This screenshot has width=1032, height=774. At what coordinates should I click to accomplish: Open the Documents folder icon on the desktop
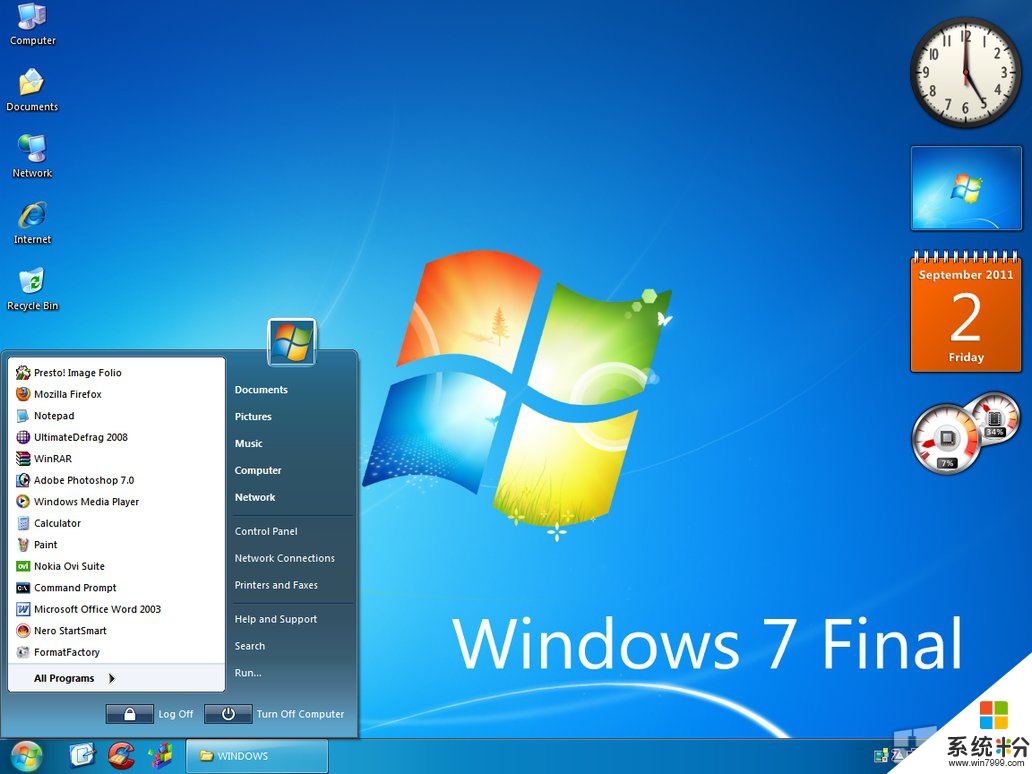point(32,90)
